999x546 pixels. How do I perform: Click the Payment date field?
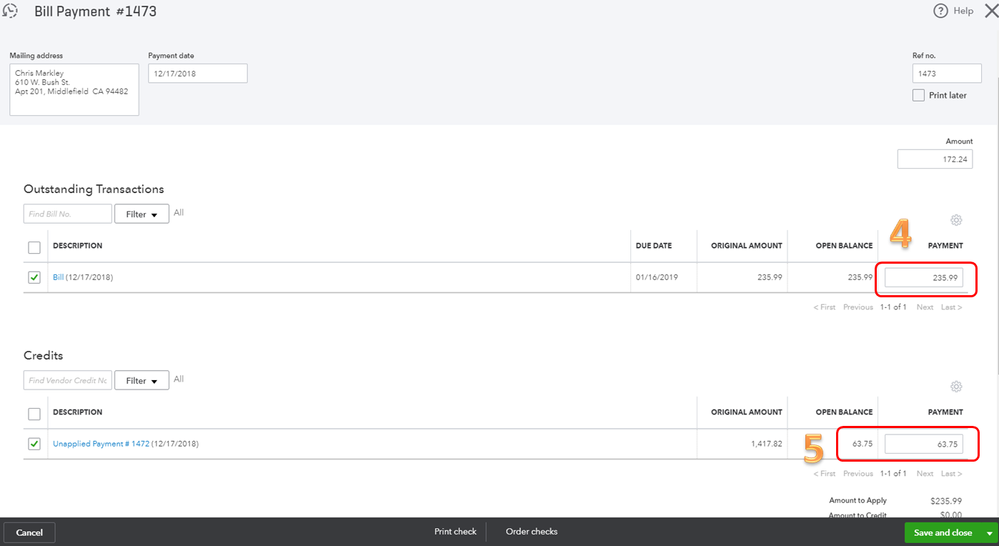click(x=198, y=73)
